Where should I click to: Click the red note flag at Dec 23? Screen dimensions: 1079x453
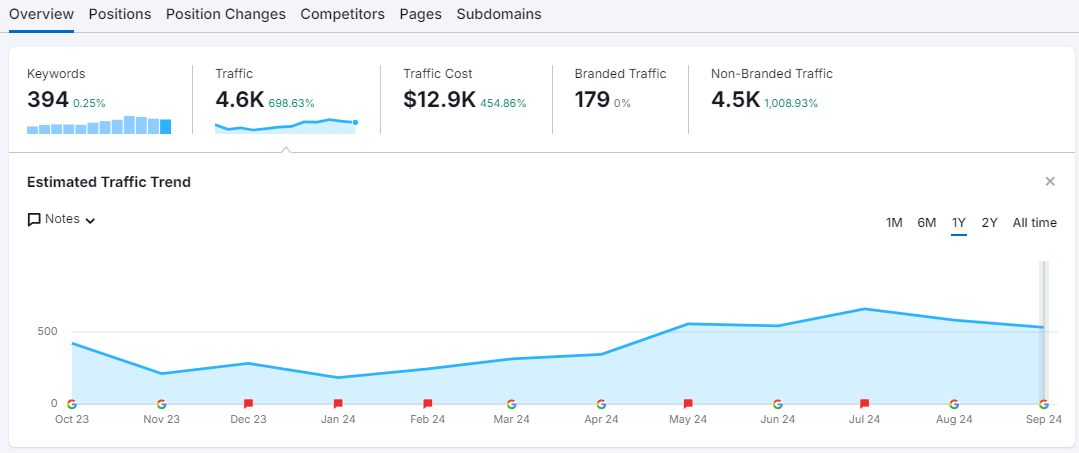(248, 404)
